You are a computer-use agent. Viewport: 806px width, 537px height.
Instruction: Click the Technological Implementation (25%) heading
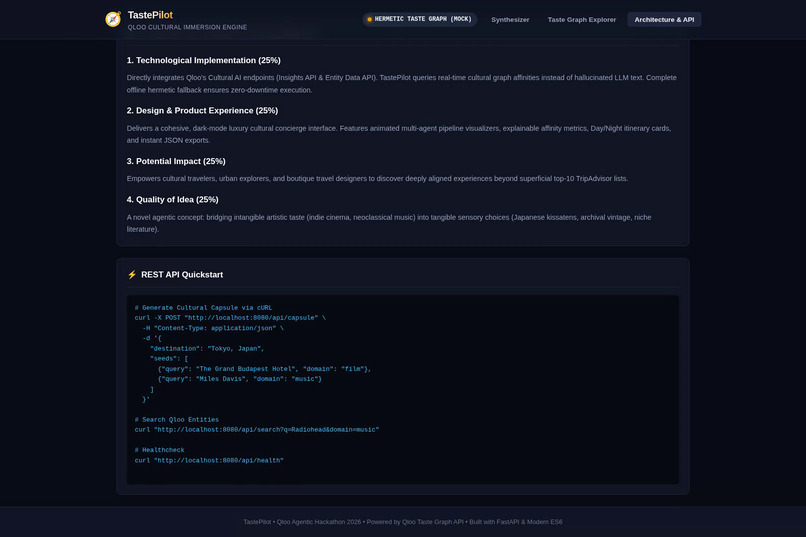(x=204, y=60)
